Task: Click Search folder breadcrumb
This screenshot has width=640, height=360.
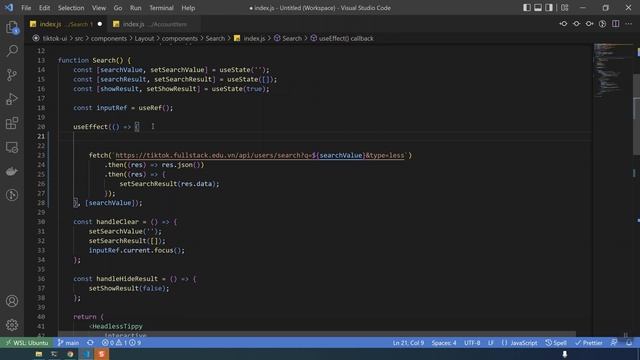Action: 215,38
